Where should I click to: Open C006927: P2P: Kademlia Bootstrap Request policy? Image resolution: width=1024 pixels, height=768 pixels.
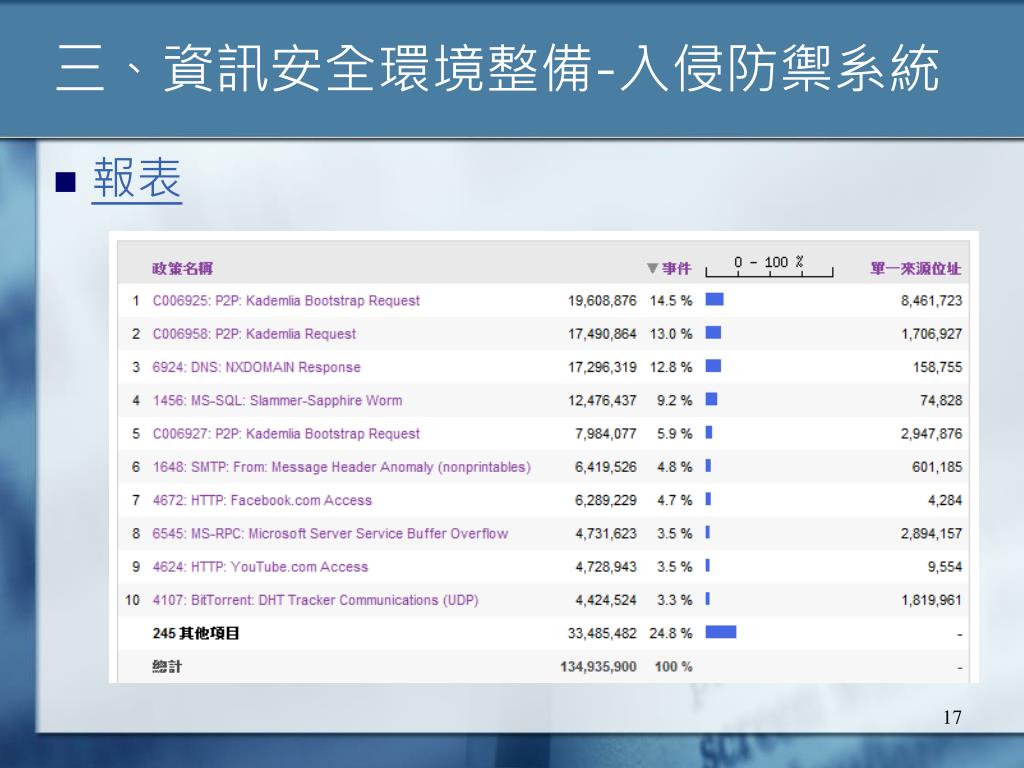[286, 434]
